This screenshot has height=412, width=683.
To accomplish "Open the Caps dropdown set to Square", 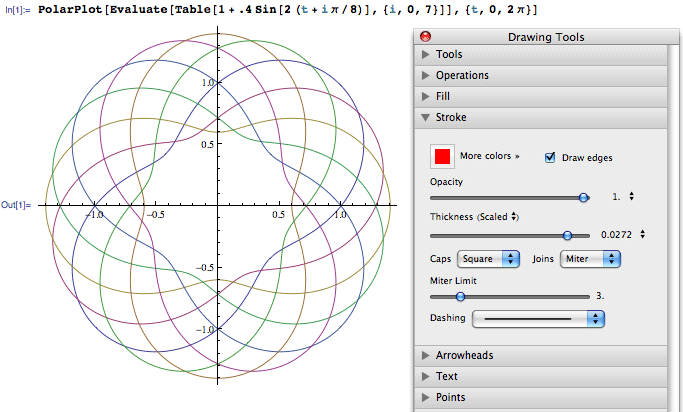I will (x=489, y=259).
